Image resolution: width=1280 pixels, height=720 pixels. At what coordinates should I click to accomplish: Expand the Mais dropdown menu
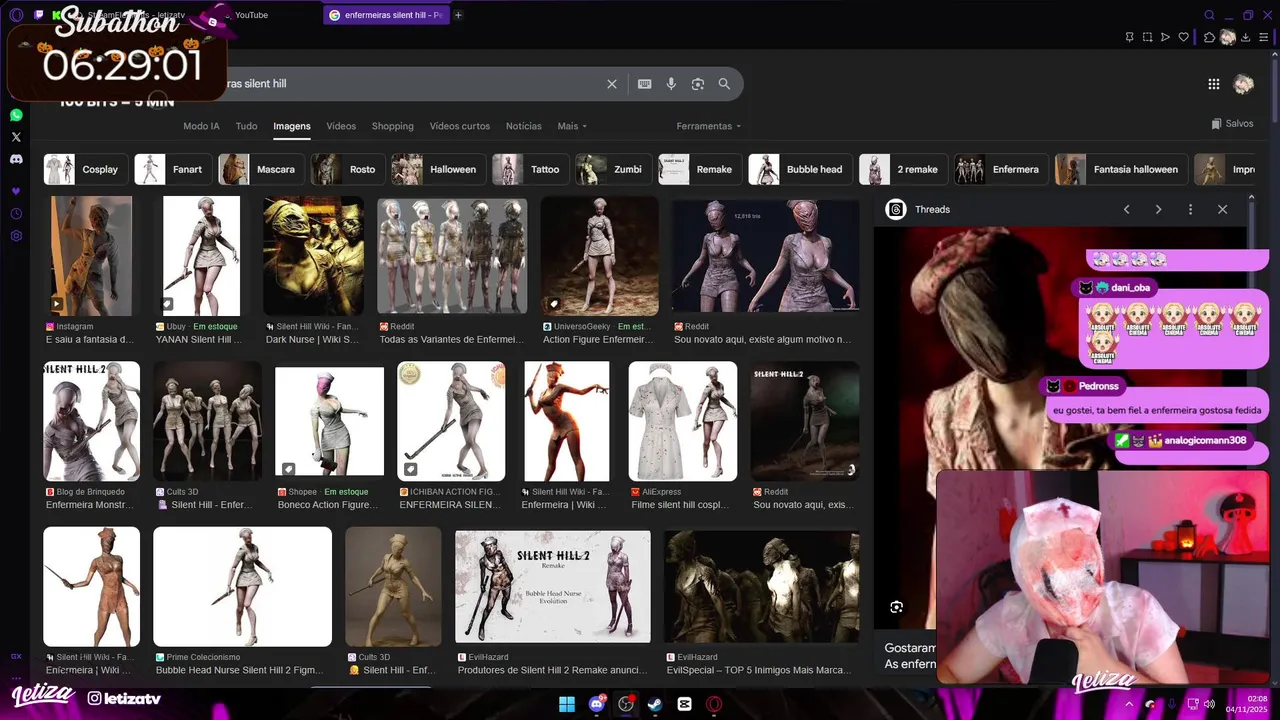pyautogui.click(x=572, y=126)
